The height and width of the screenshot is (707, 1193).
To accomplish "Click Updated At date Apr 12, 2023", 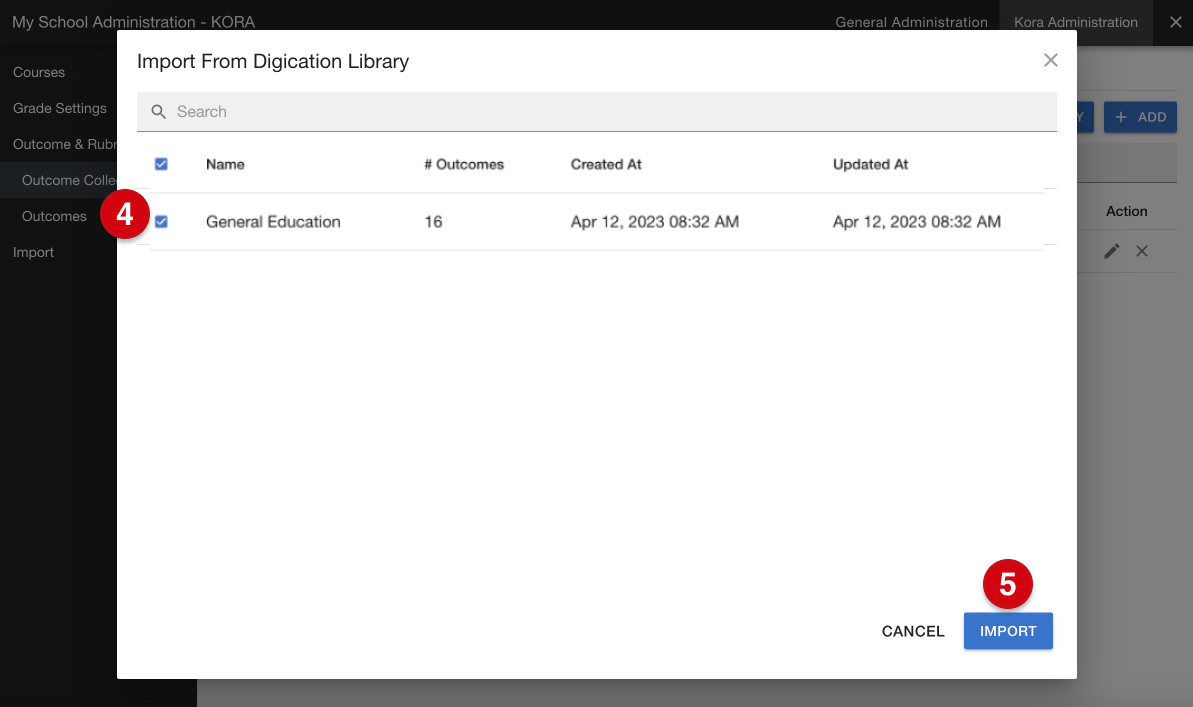I will [x=917, y=221].
